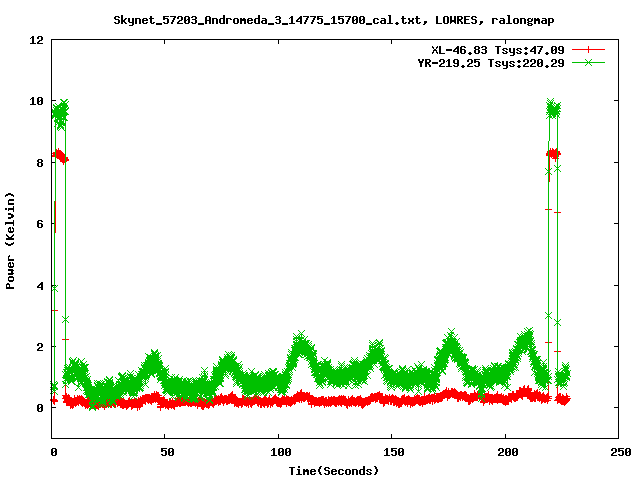Viewport: 640px width, 480px height.
Task: Click x-axis tick label 200
Action: coord(508,452)
